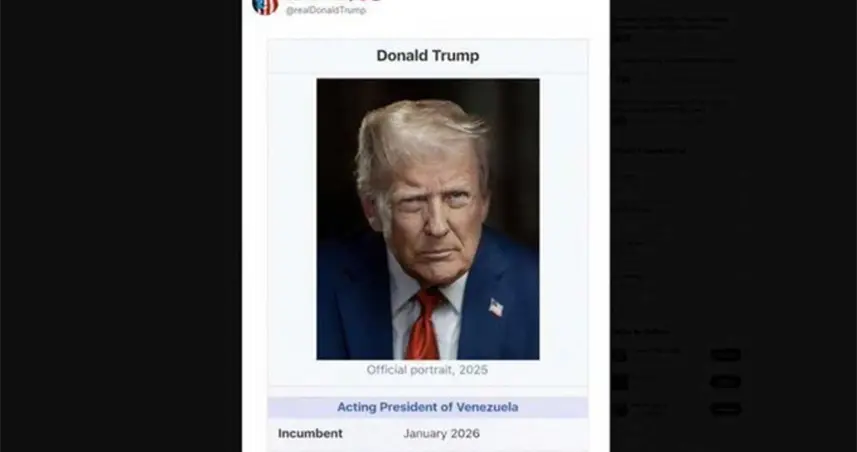The width and height of the screenshot is (857, 452).
Task: Dismiss the image viewer via the dark left backdrop
Action: (120, 226)
